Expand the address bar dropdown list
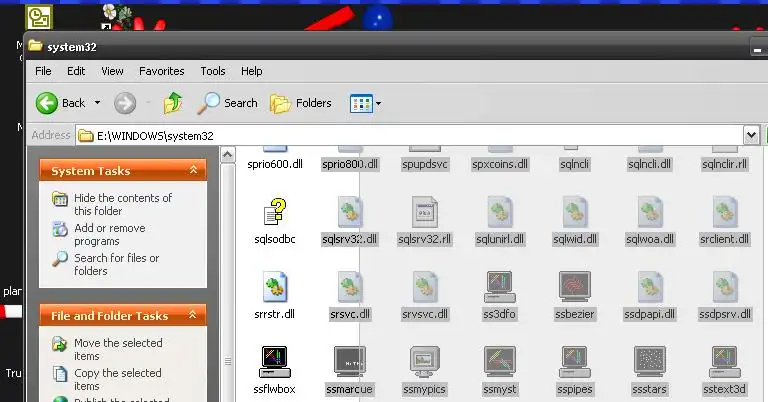The width and height of the screenshot is (768, 402). (x=751, y=135)
